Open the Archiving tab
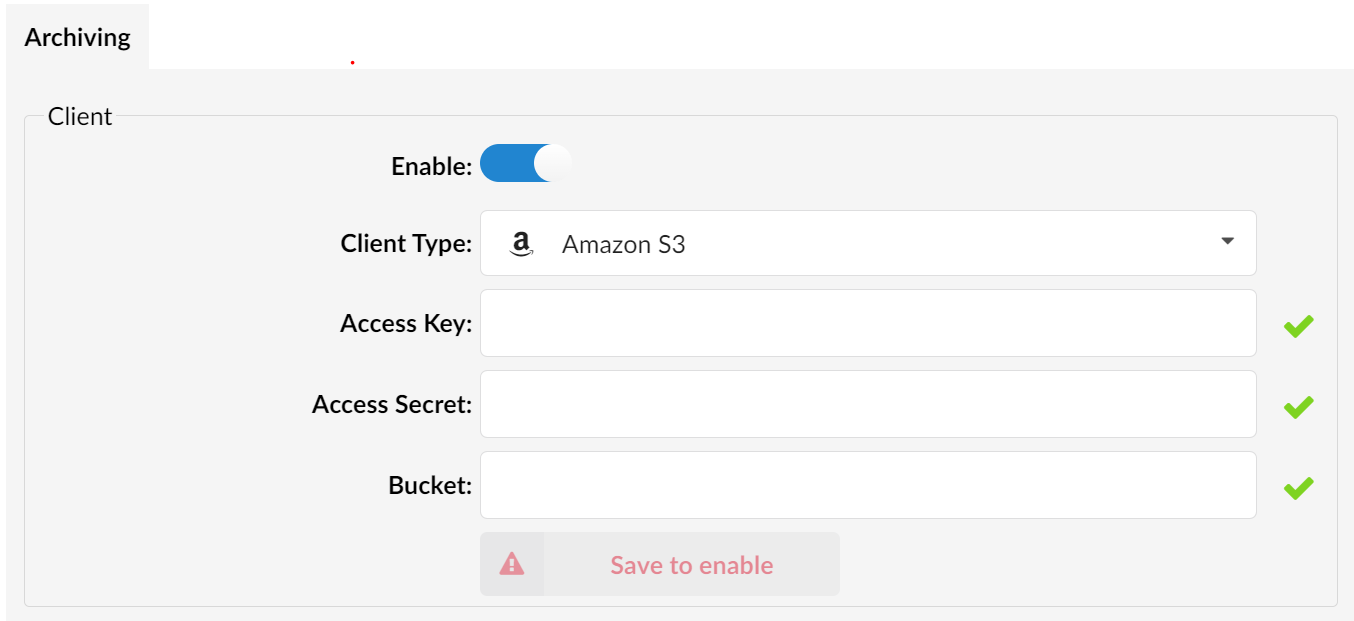The width and height of the screenshot is (1354, 621). [x=77, y=37]
